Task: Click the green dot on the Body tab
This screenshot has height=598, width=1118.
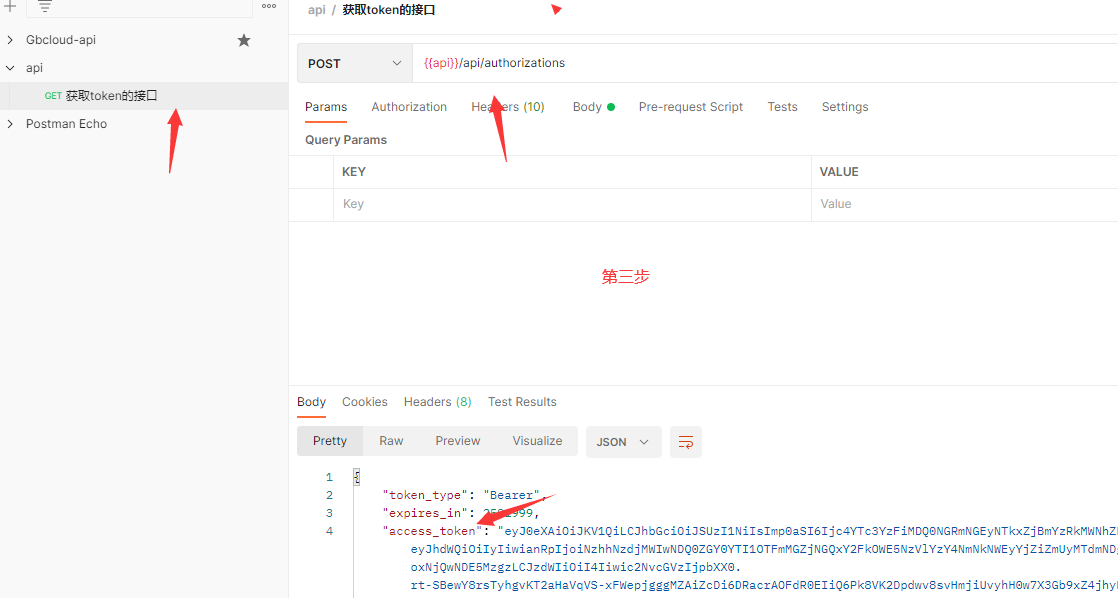Action: 611,106
